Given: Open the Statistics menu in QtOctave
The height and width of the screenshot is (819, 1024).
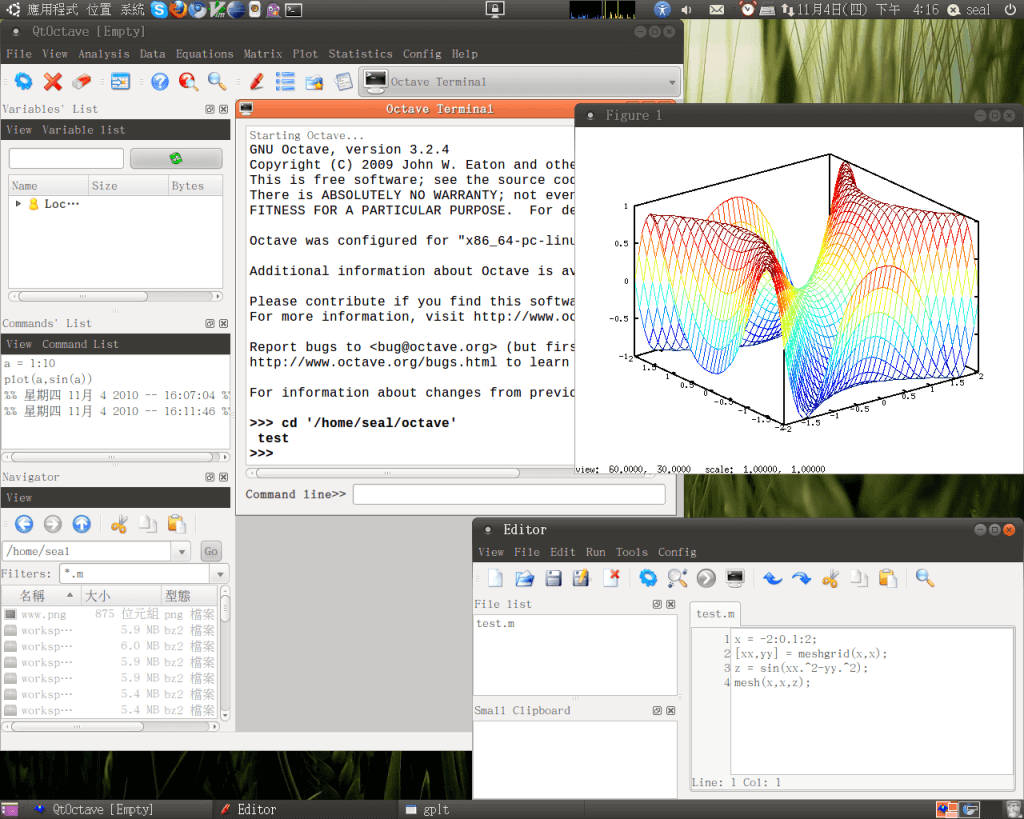Looking at the screenshot, I should [x=360, y=54].
